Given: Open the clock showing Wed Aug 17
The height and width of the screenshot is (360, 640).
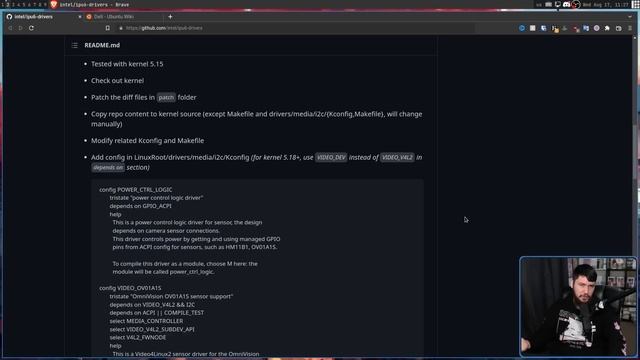Looking at the screenshot, I should click(606, 4).
